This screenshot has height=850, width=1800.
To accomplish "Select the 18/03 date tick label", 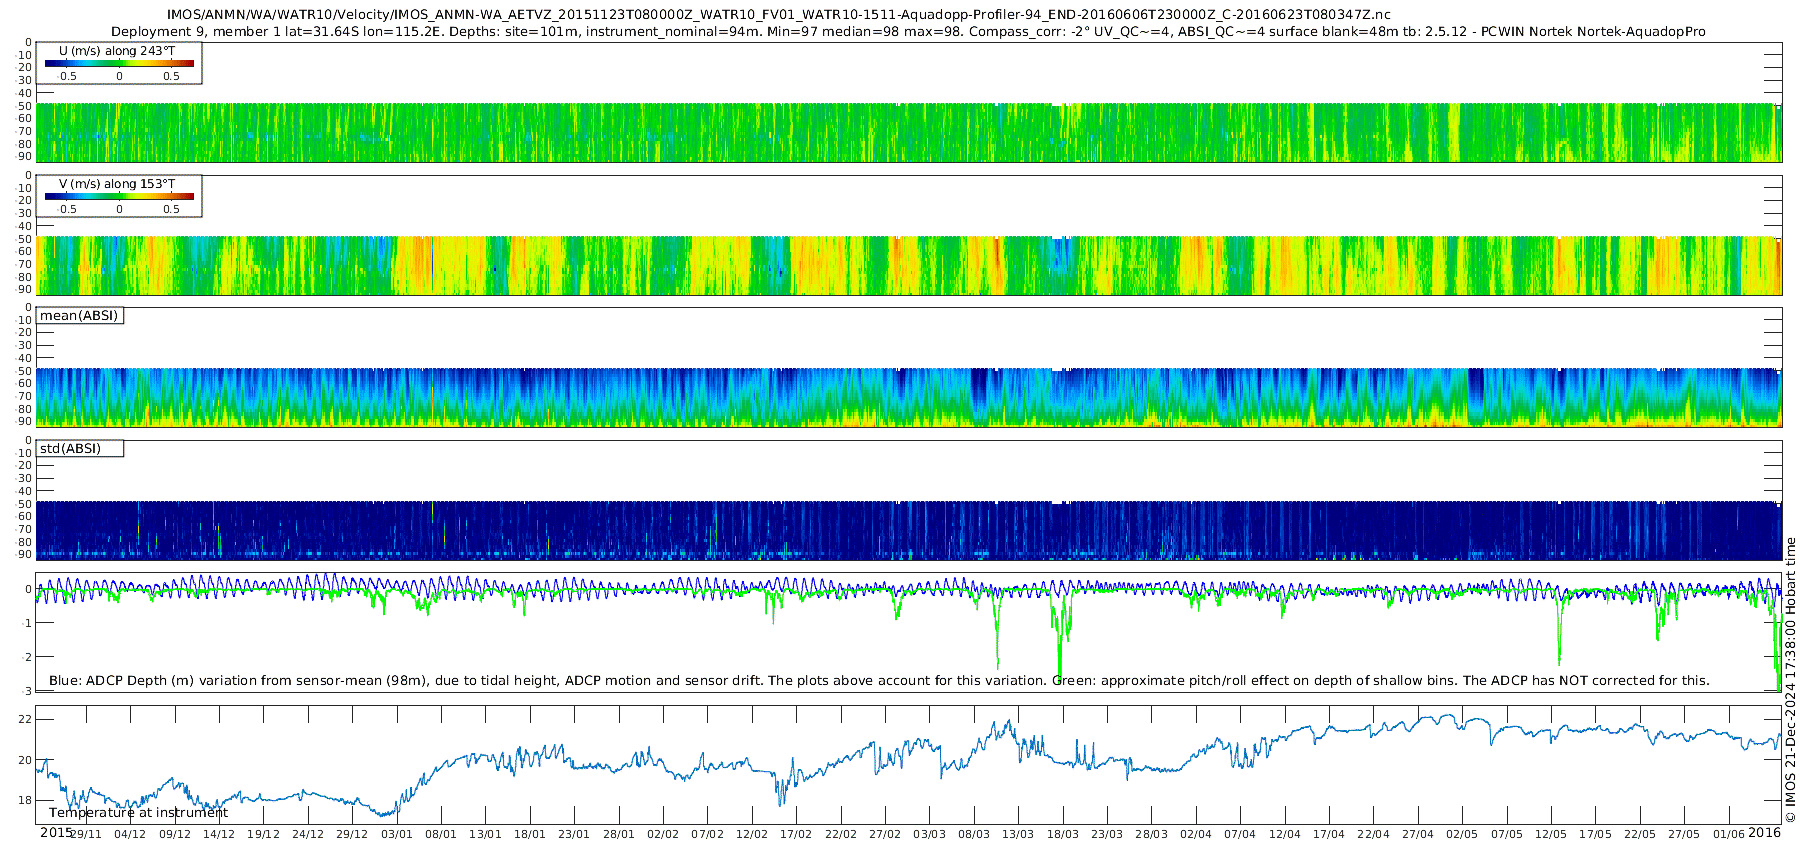I will click(x=1063, y=834).
